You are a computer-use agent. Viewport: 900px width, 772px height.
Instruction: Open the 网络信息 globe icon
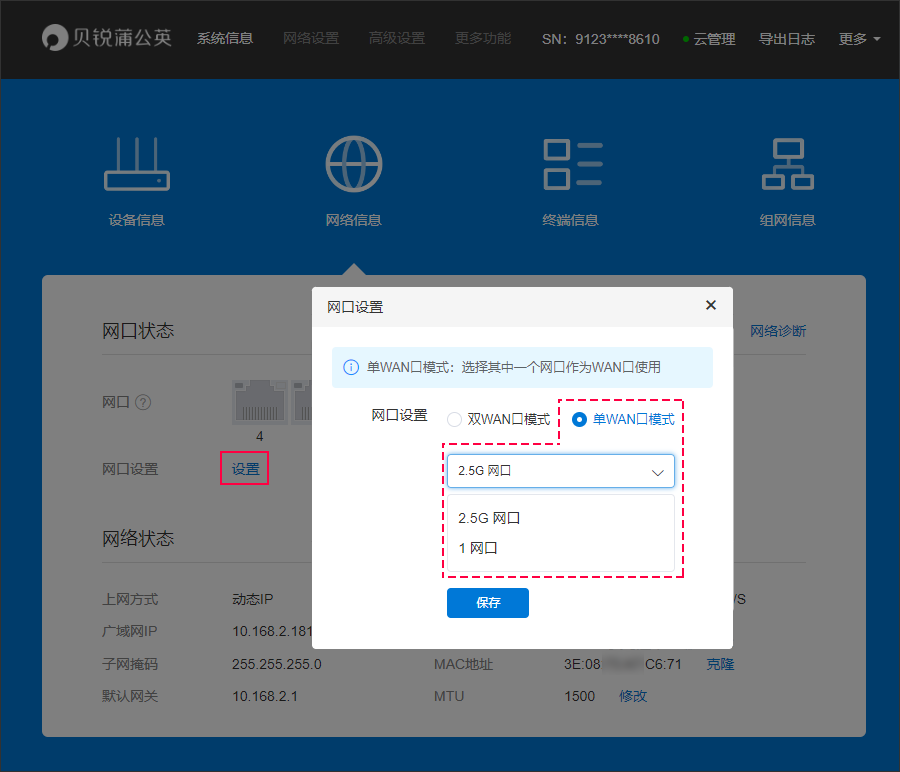354,164
